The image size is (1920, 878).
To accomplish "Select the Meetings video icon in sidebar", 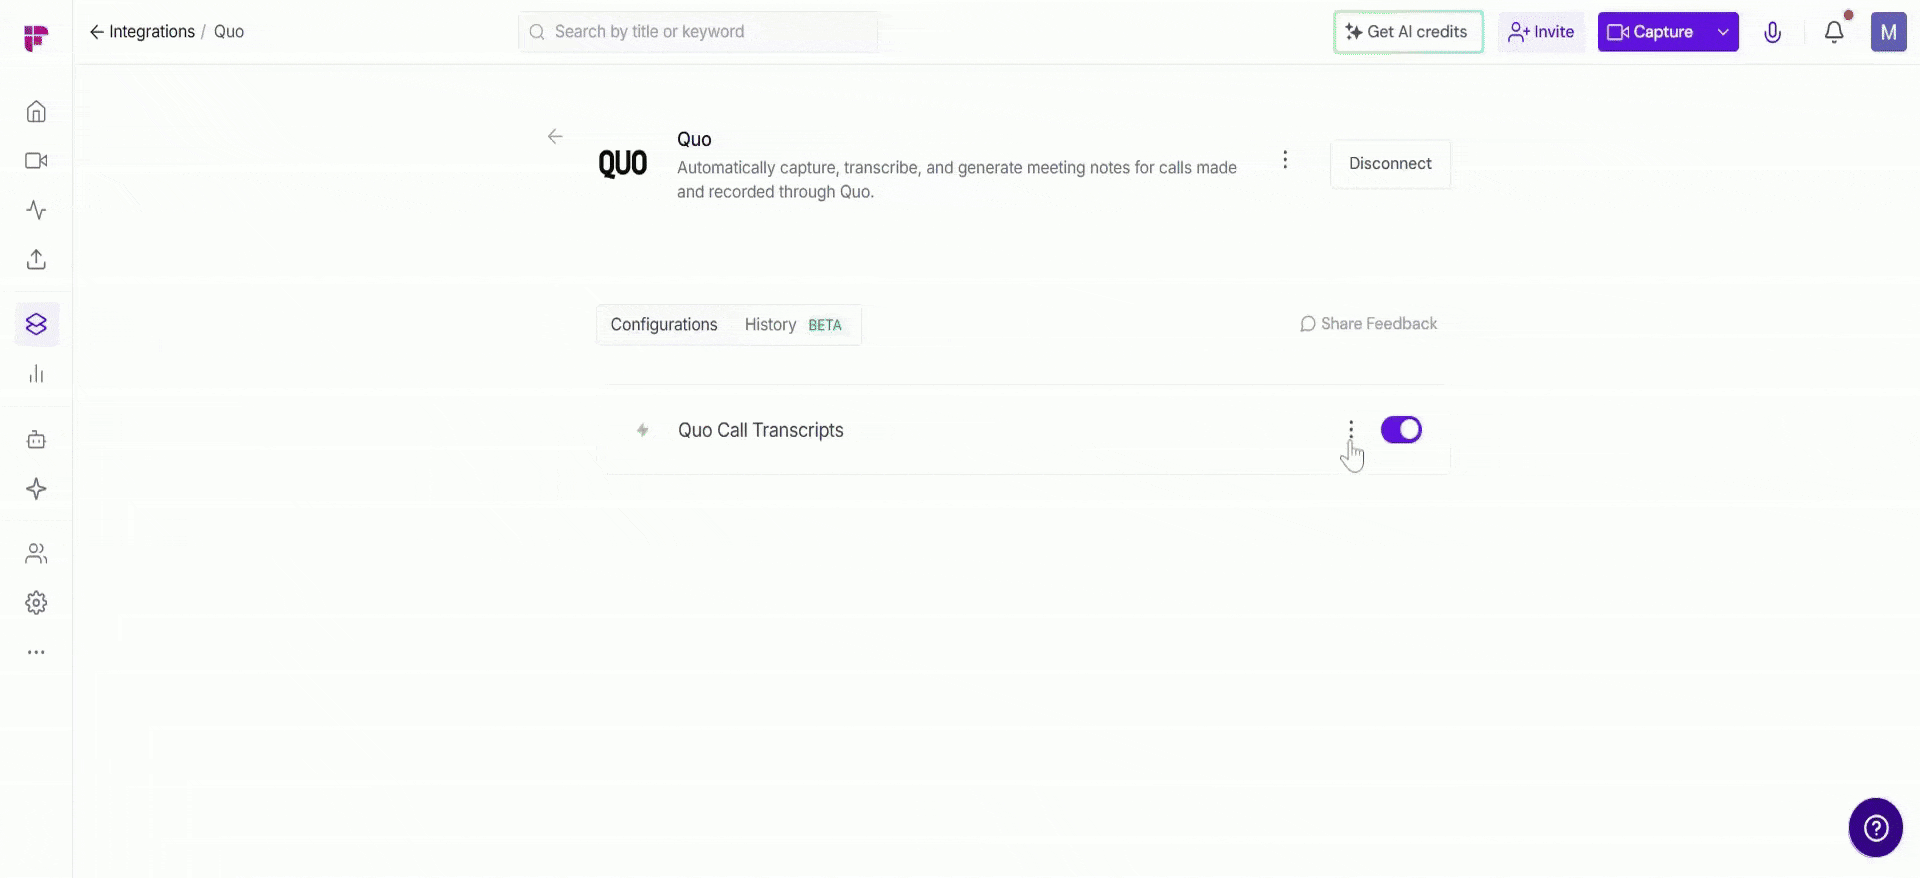I will click(36, 160).
